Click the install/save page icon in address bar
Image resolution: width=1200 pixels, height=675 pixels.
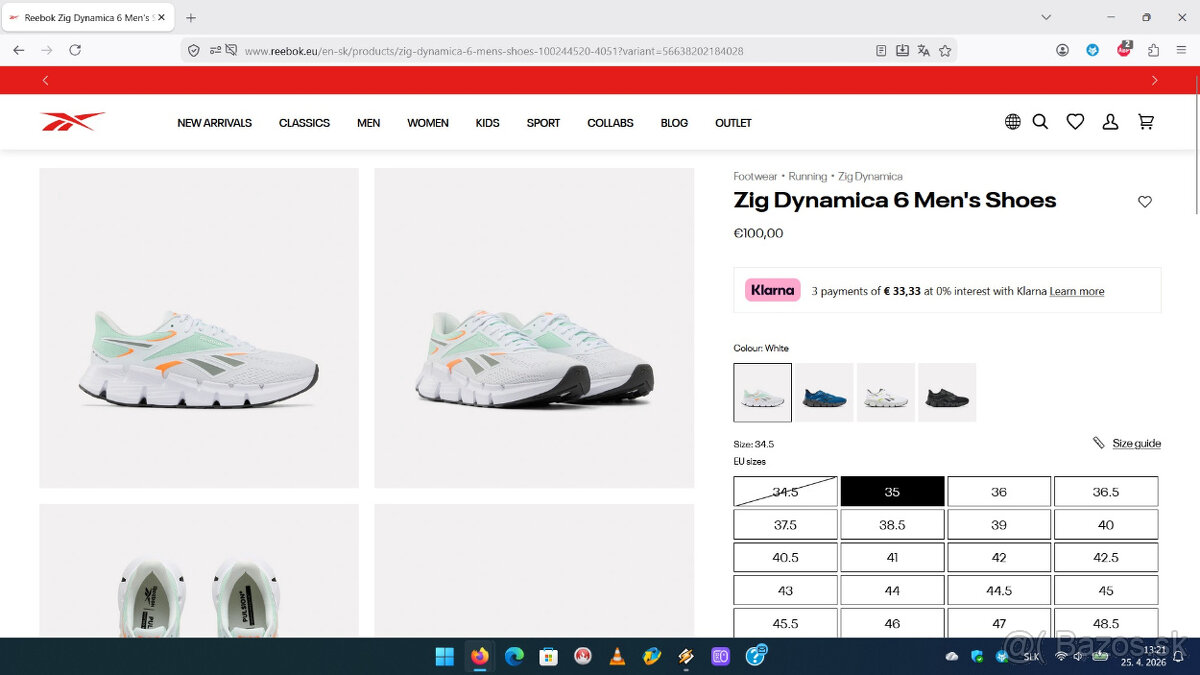(x=902, y=50)
